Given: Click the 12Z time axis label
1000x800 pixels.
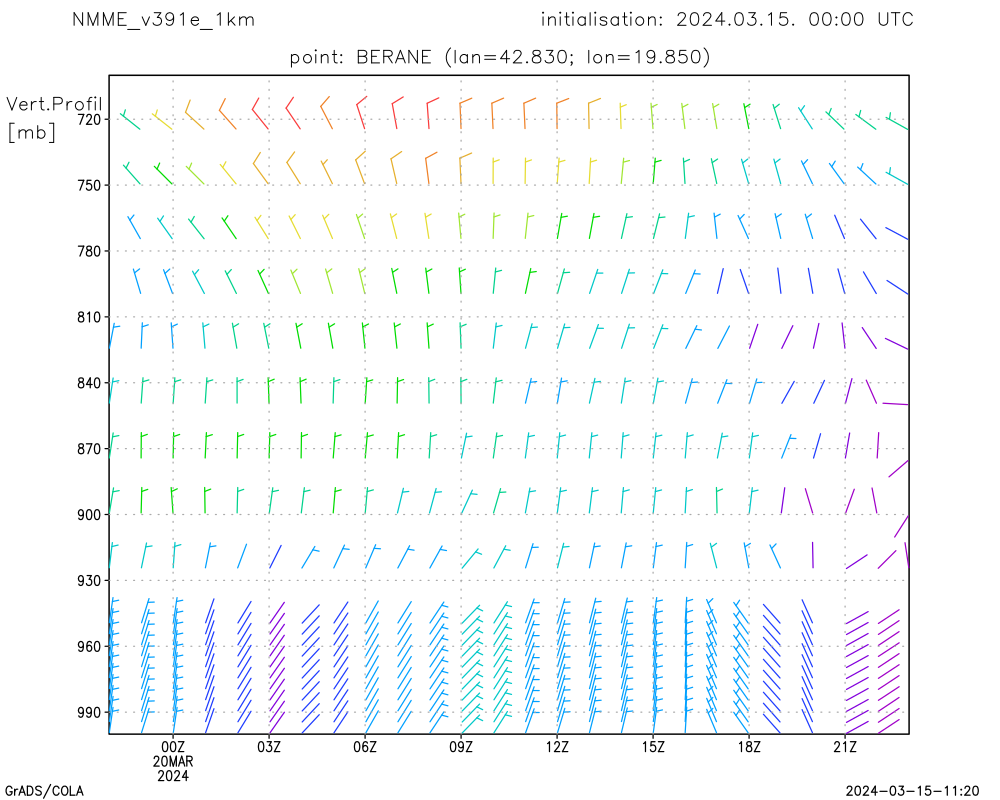Looking at the screenshot, I should pos(557,747).
